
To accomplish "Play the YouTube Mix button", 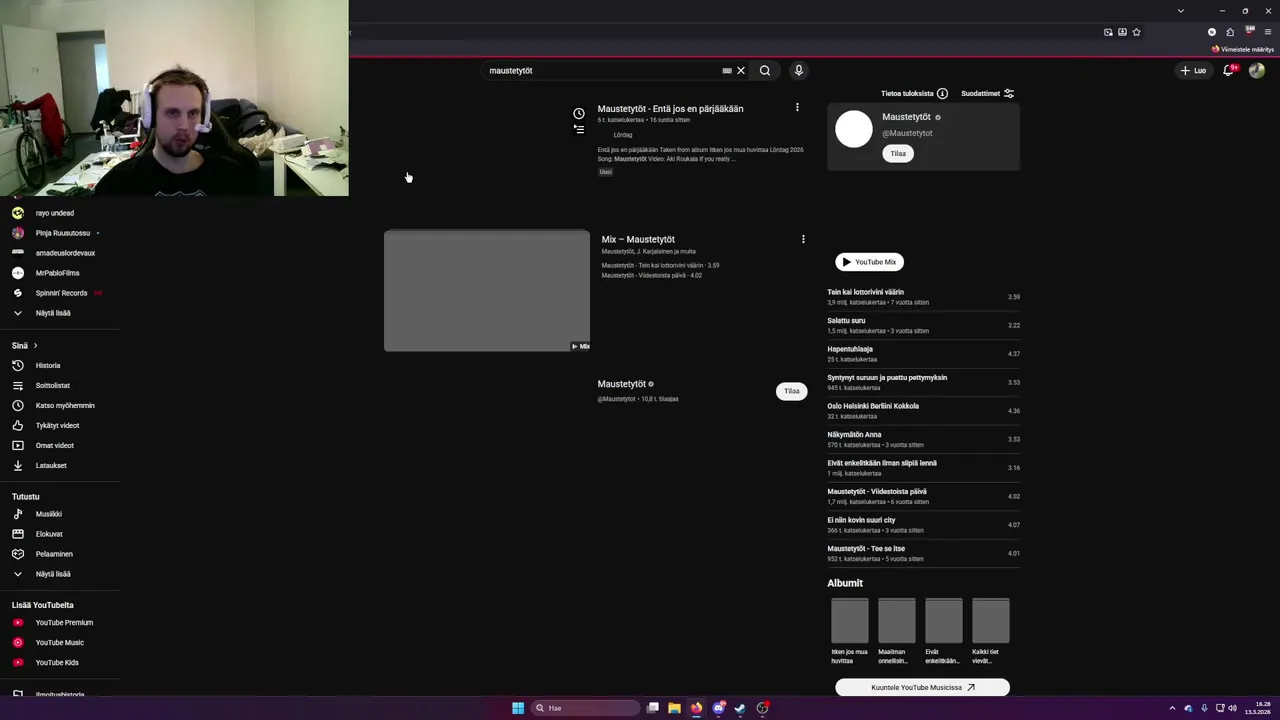I will [x=870, y=262].
